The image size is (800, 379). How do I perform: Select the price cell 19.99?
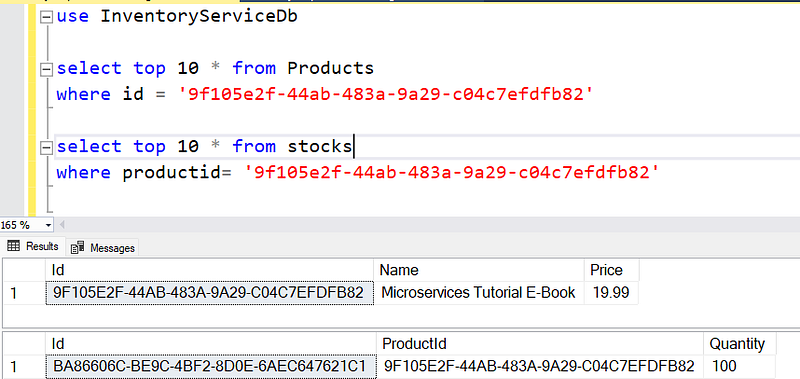tap(611, 293)
